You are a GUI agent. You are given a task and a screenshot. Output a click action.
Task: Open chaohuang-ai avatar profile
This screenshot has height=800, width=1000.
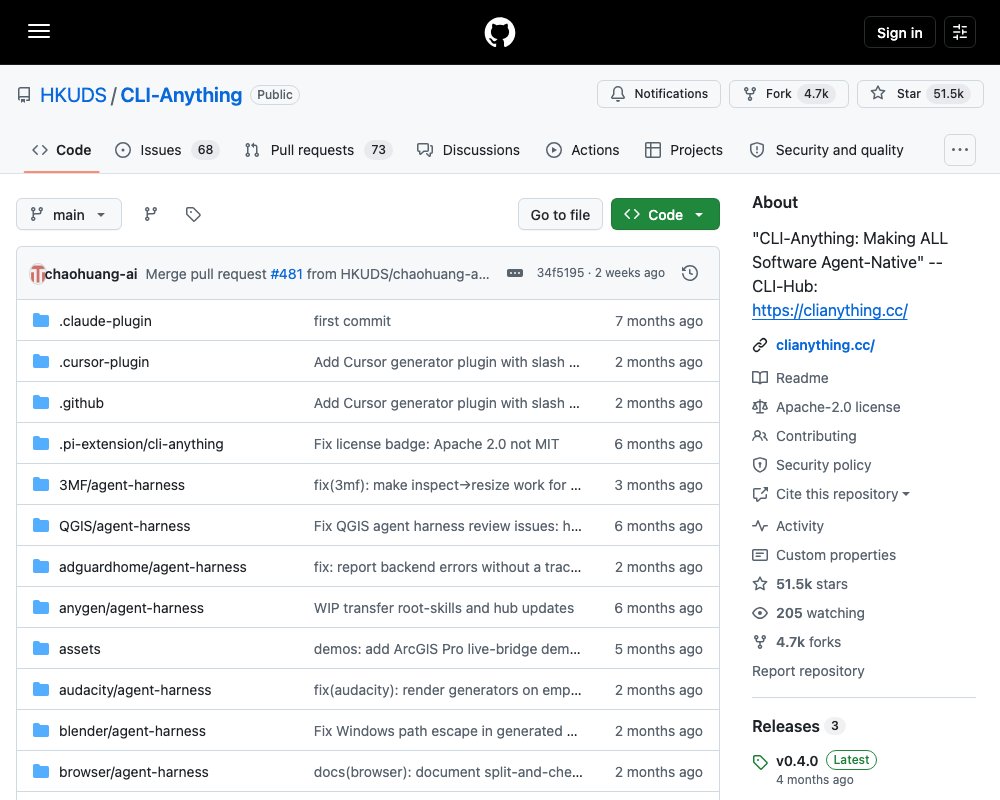click(x=37, y=274)
